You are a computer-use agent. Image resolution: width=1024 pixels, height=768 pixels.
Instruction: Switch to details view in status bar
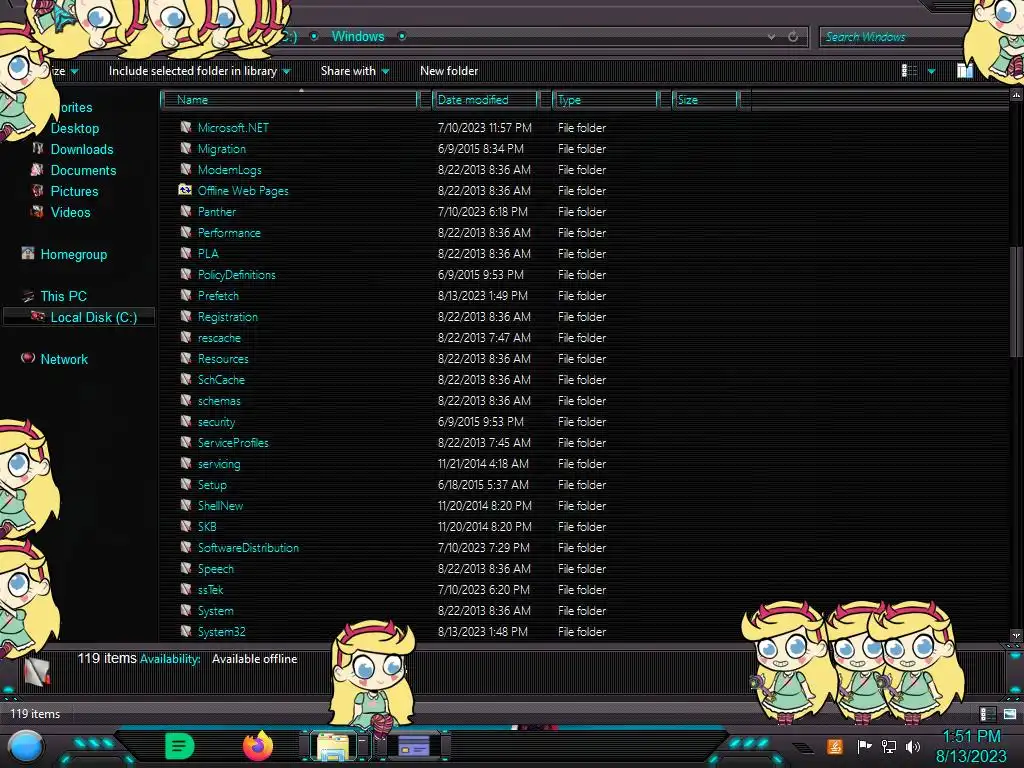(x=987, y=714)
